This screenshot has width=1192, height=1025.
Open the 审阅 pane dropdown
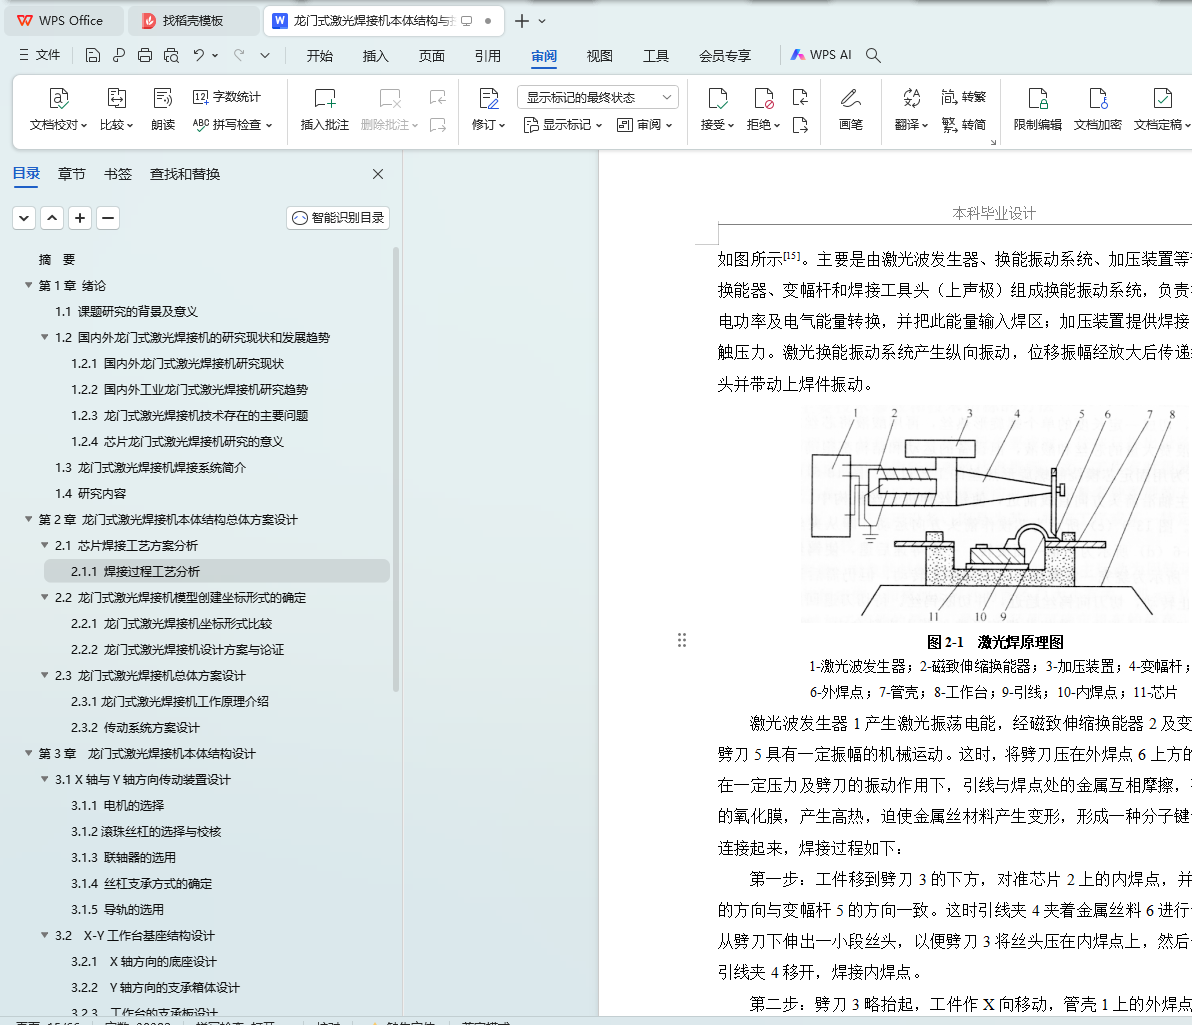point(644,125)
